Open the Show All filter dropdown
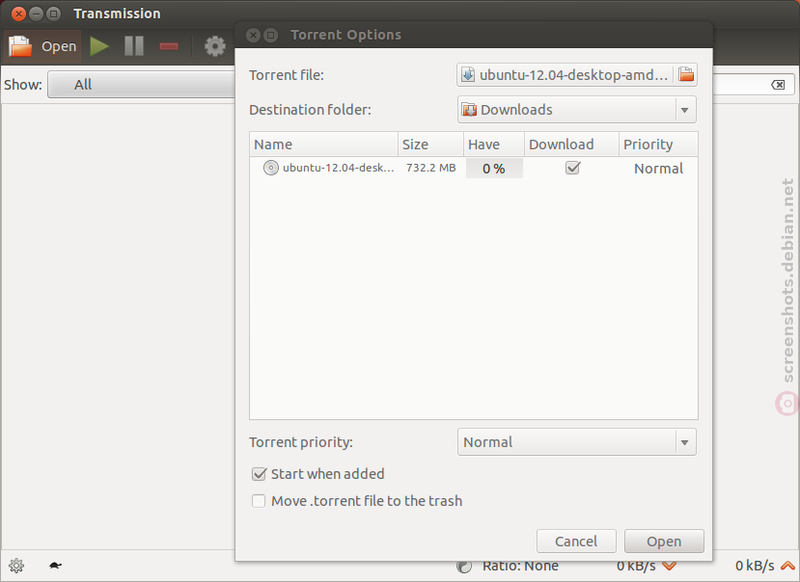Image resolution: width=800 pixels, height=582 pixels. (141, 85)
